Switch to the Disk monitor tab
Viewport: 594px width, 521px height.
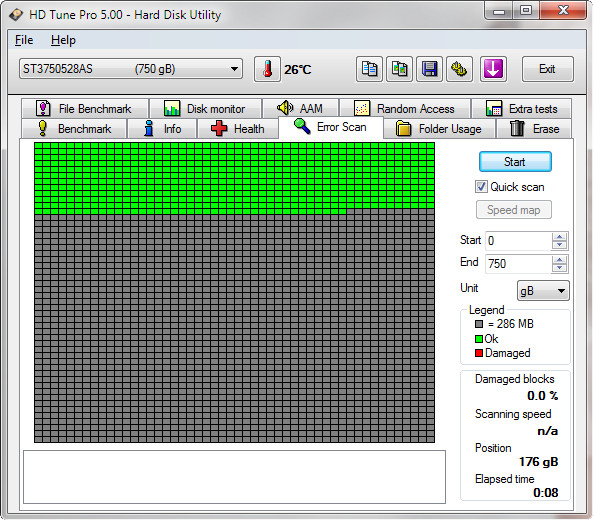point(205,109)
